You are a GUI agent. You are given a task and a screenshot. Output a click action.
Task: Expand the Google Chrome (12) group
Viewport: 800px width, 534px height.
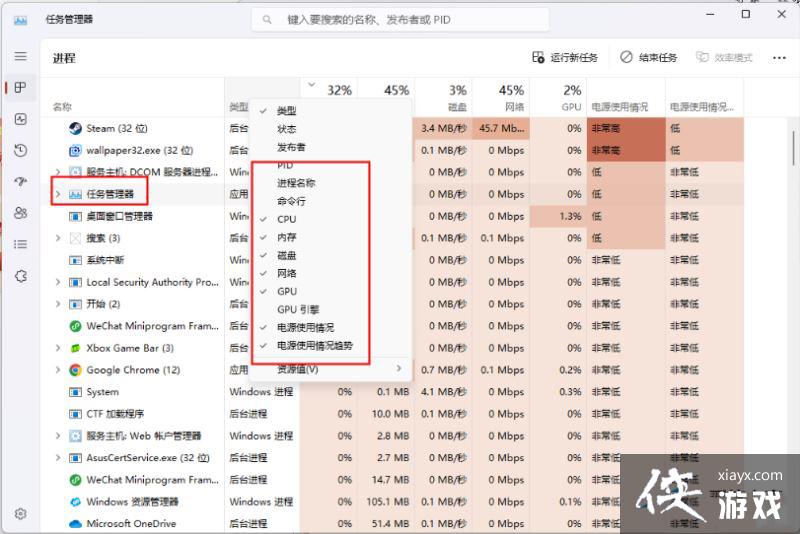[x=58, y=370]
